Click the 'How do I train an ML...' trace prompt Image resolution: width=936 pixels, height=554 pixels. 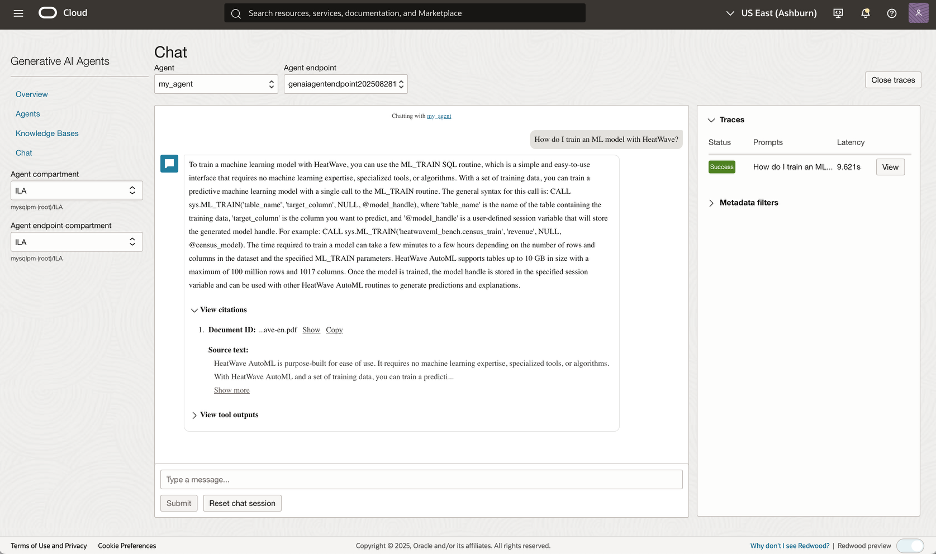pyautogui.click(x=792, y=167)
